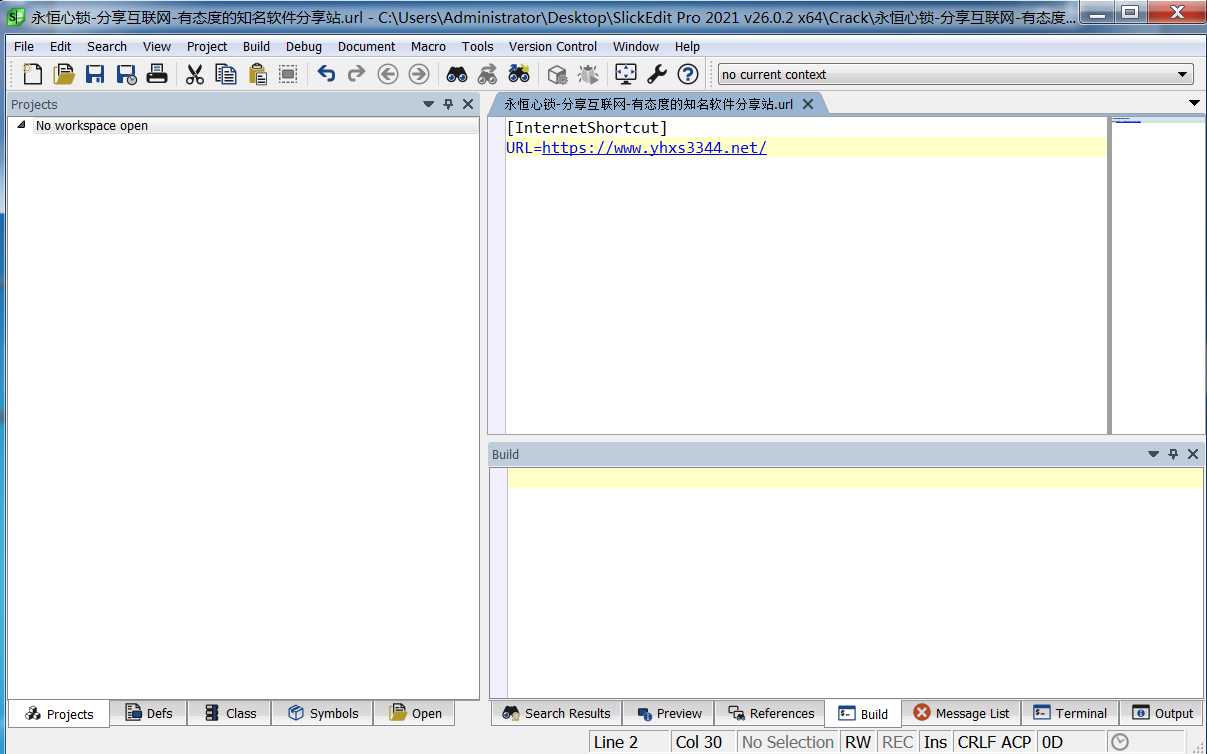Open the Version Control menu
This screenshot has width=1207, height=754.
coord(553,46)
